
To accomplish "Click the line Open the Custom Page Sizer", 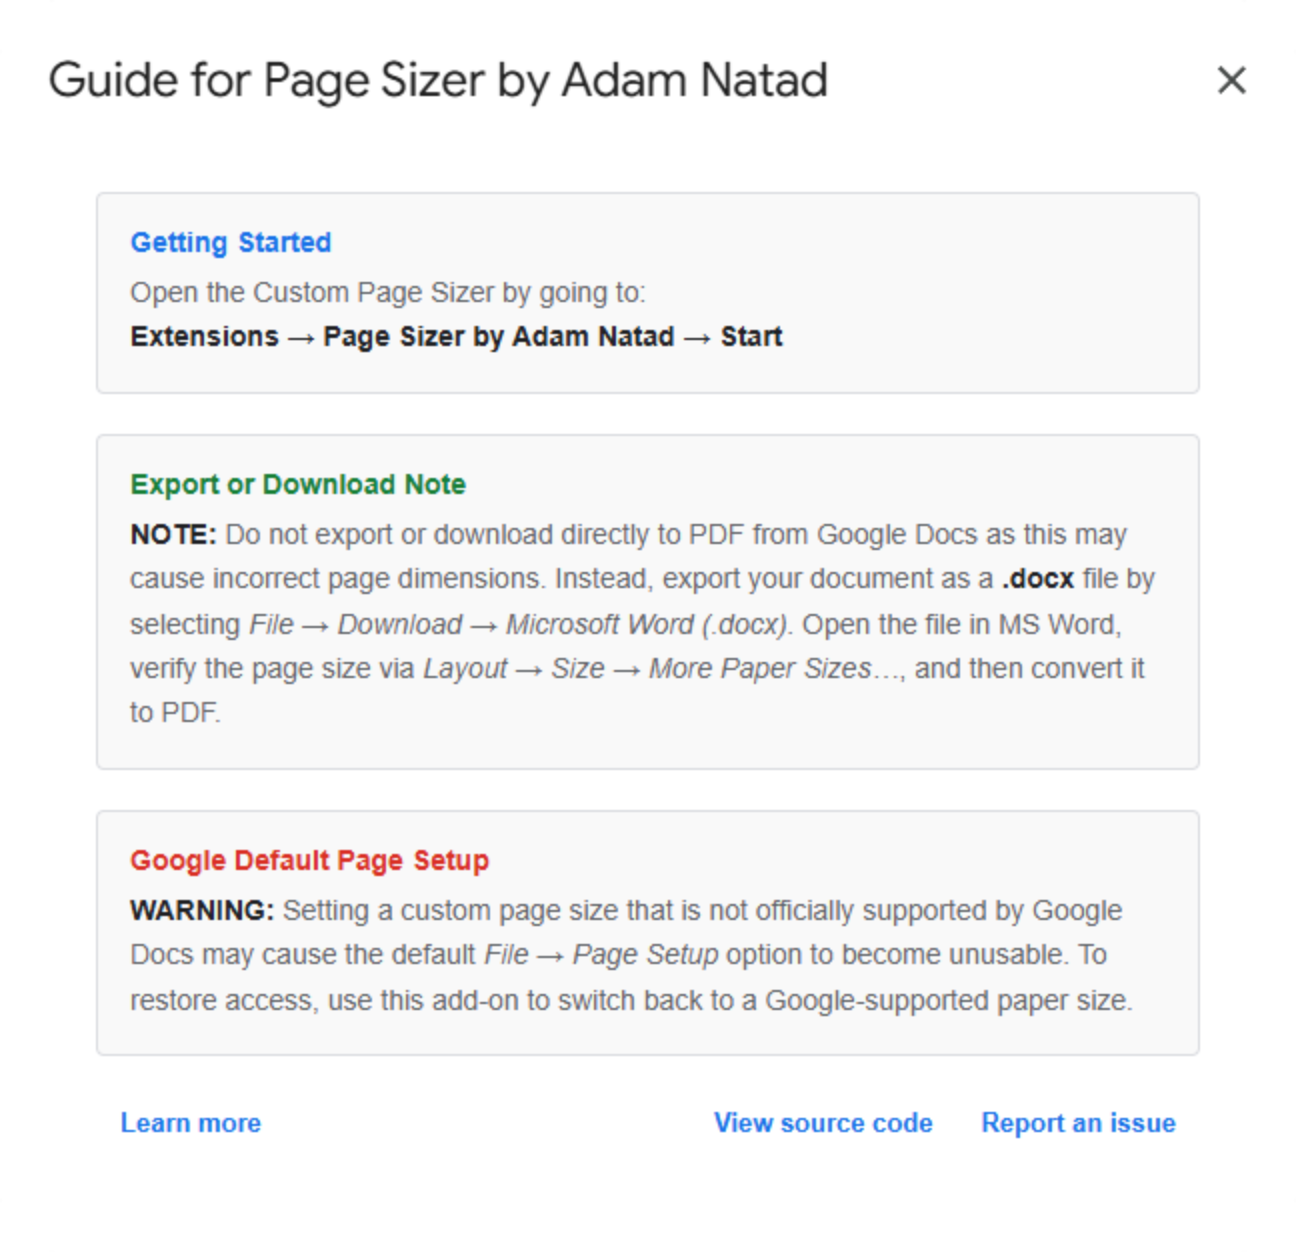I will [388, 292].
